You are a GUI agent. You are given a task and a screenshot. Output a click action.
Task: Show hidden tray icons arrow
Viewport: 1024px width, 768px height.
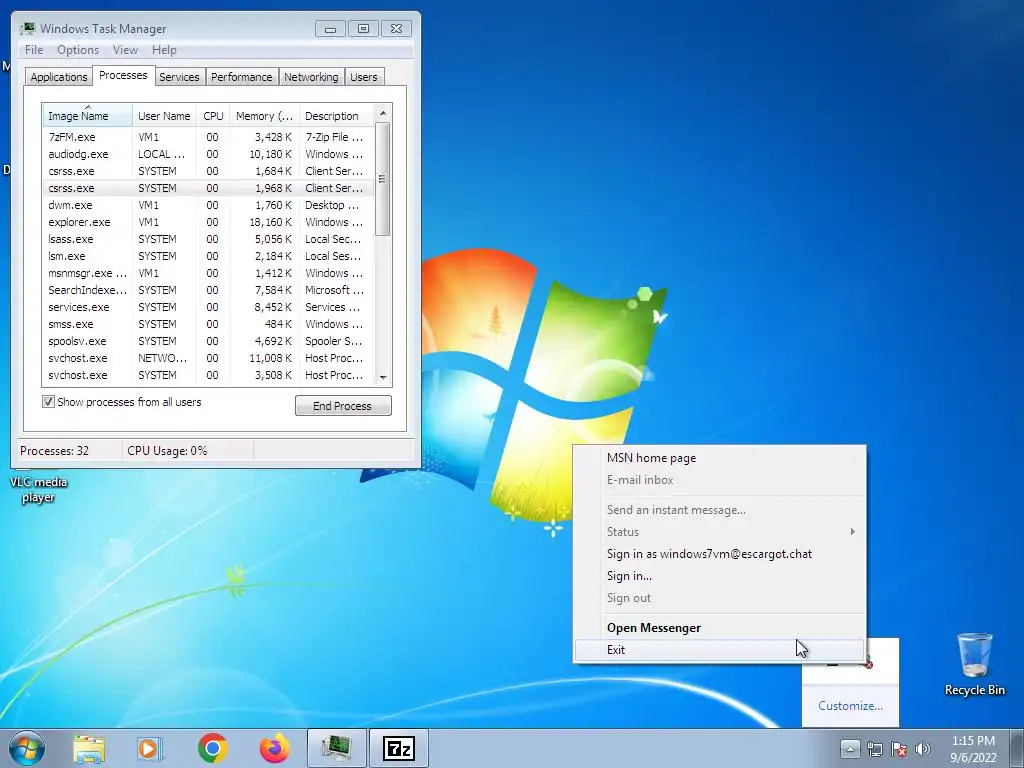pos(850,748)
